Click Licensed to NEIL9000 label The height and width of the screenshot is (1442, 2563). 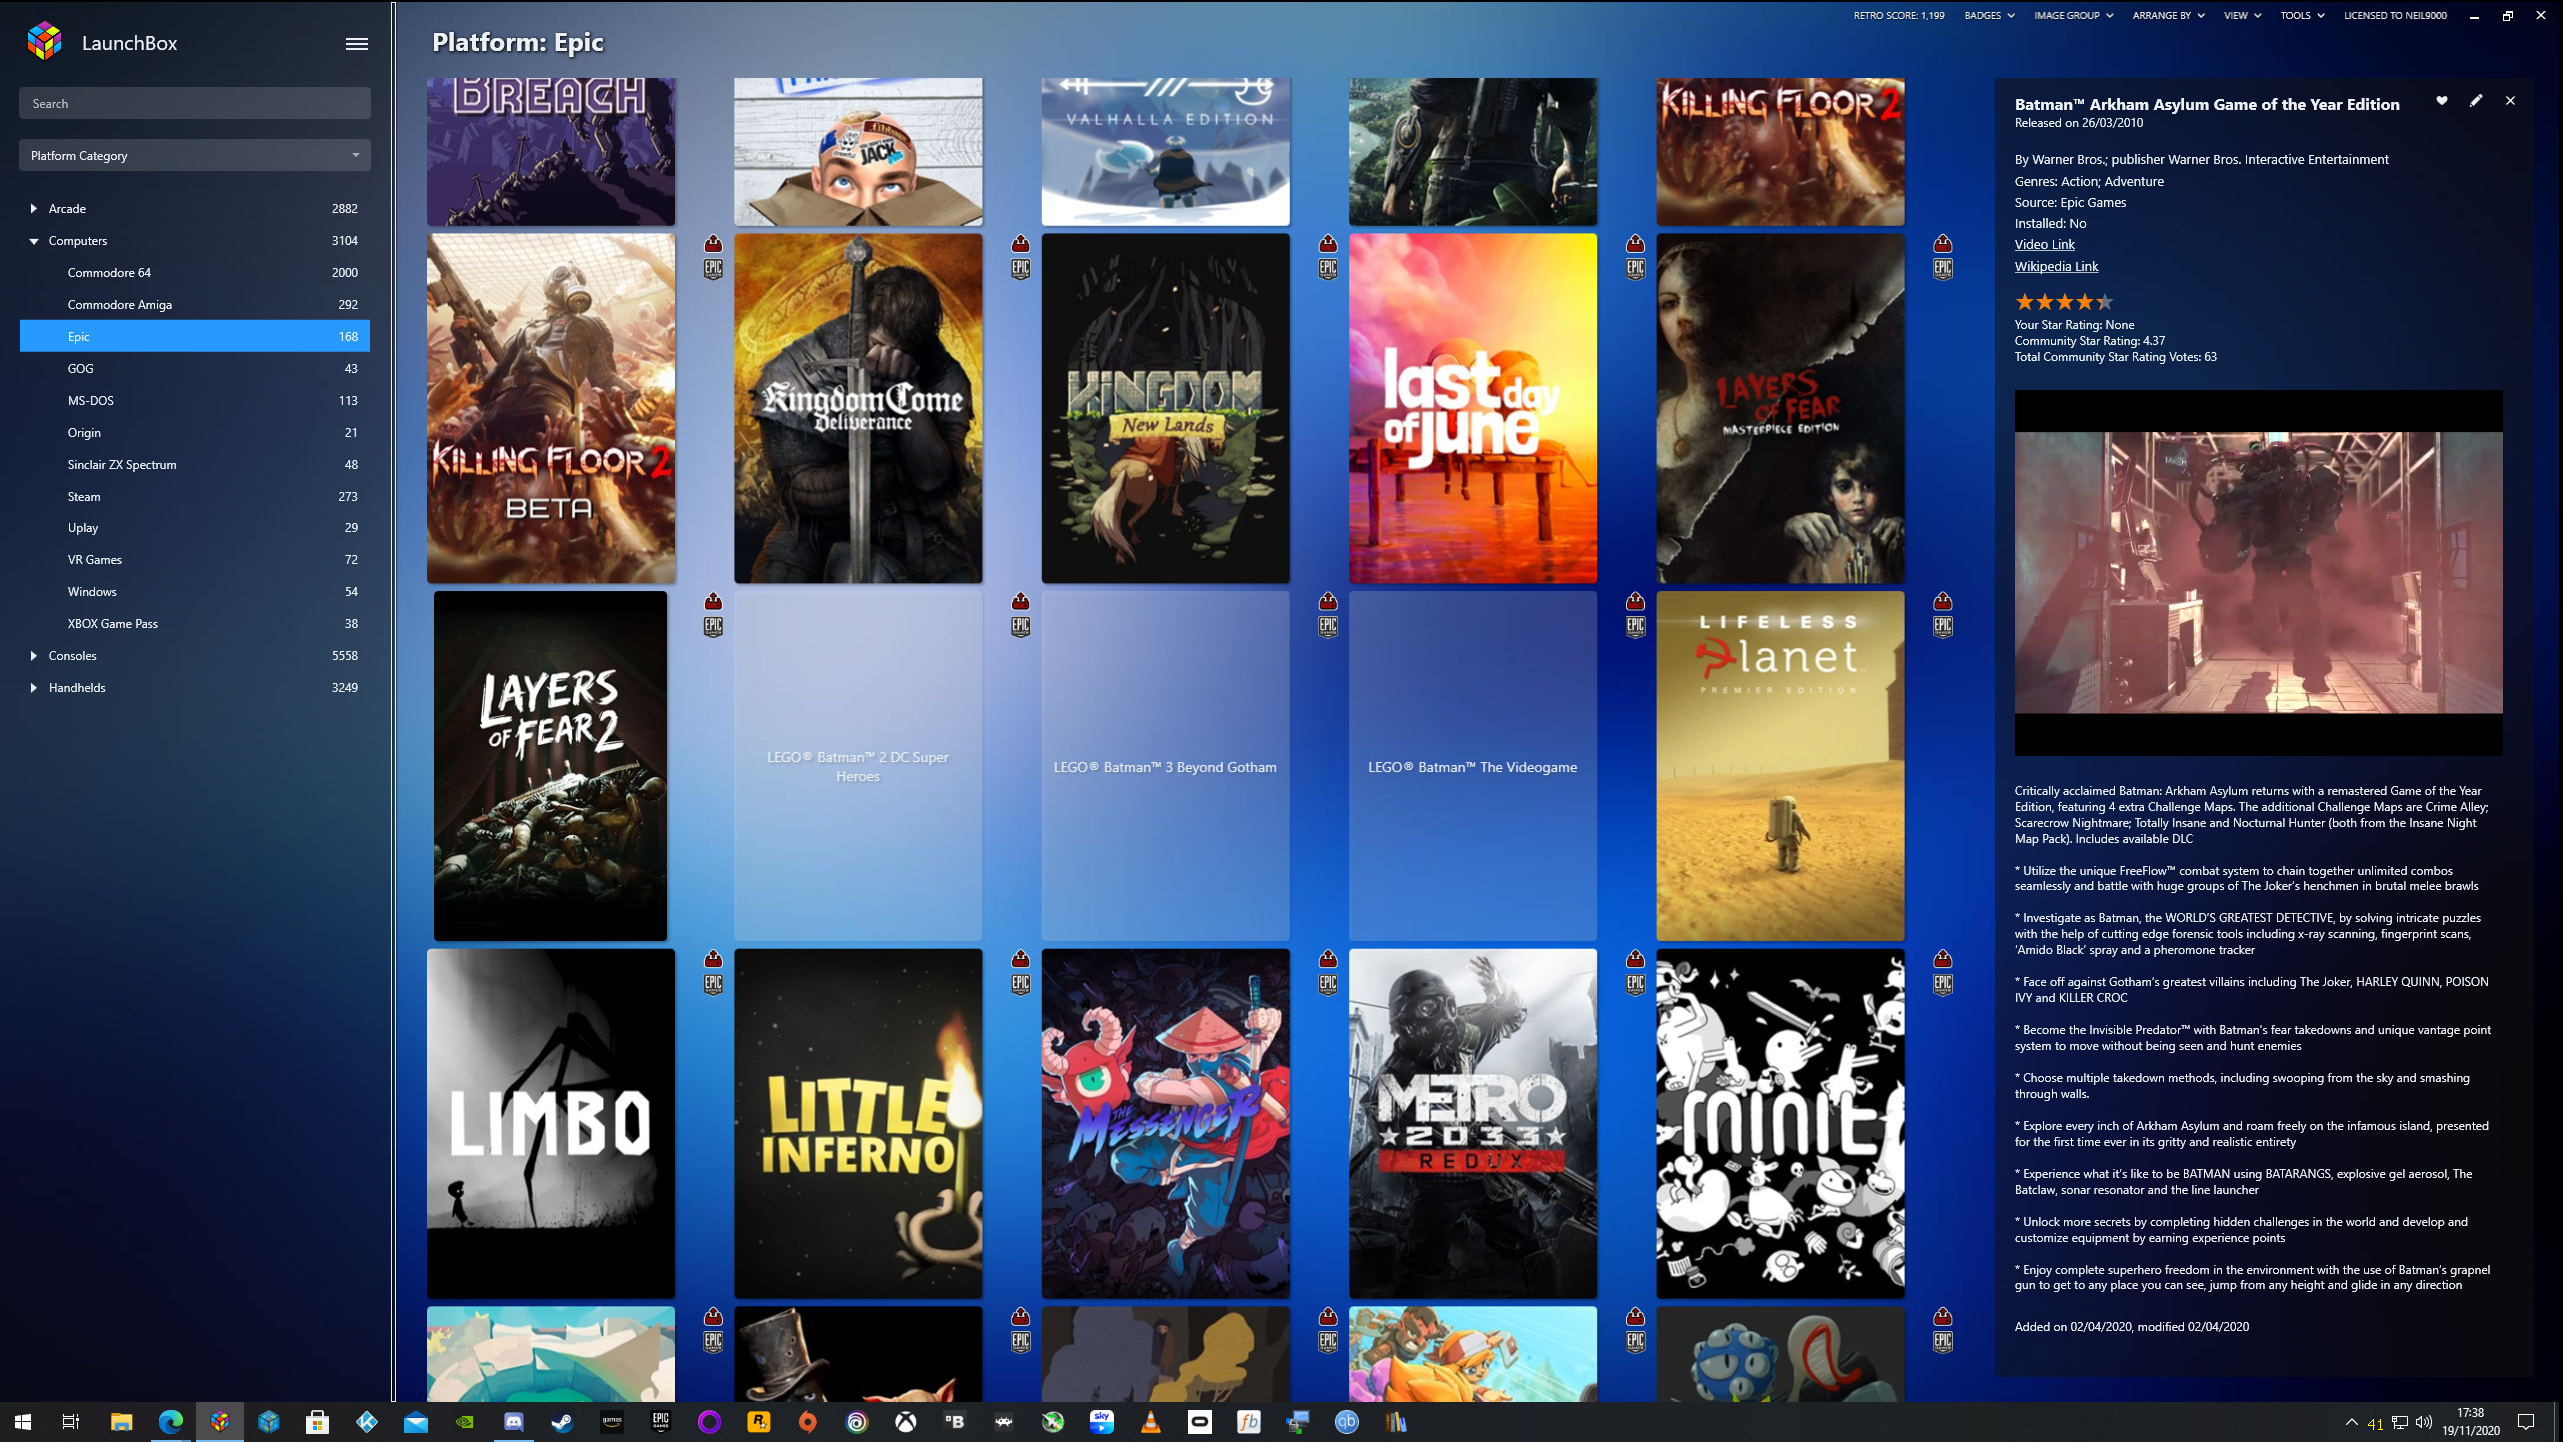pyautogui.click(x=2394, y=15)
